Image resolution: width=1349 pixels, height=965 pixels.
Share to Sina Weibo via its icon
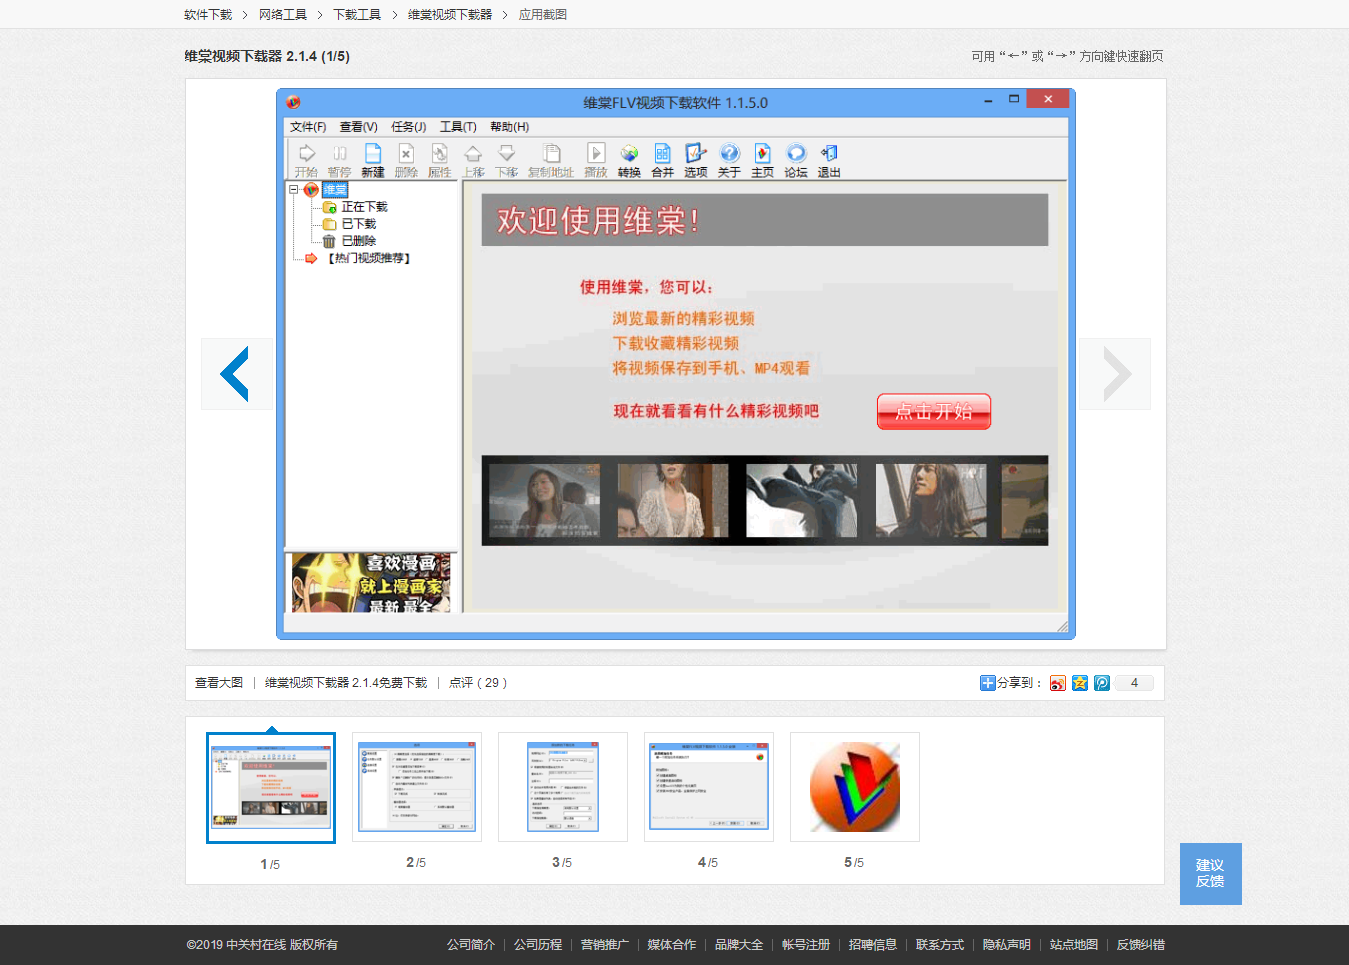click(1058, 683)
